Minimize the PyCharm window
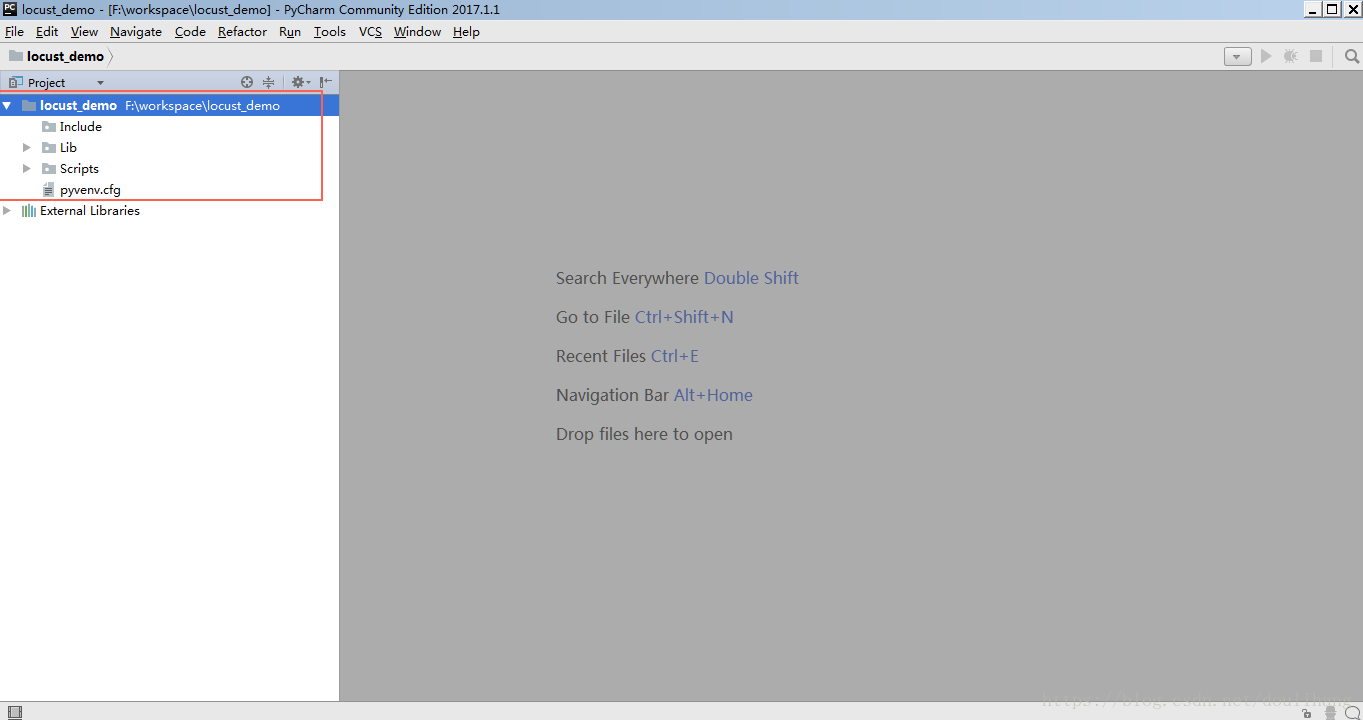The height and width of the screenshot is (720, 1363). pos(1313,9)
